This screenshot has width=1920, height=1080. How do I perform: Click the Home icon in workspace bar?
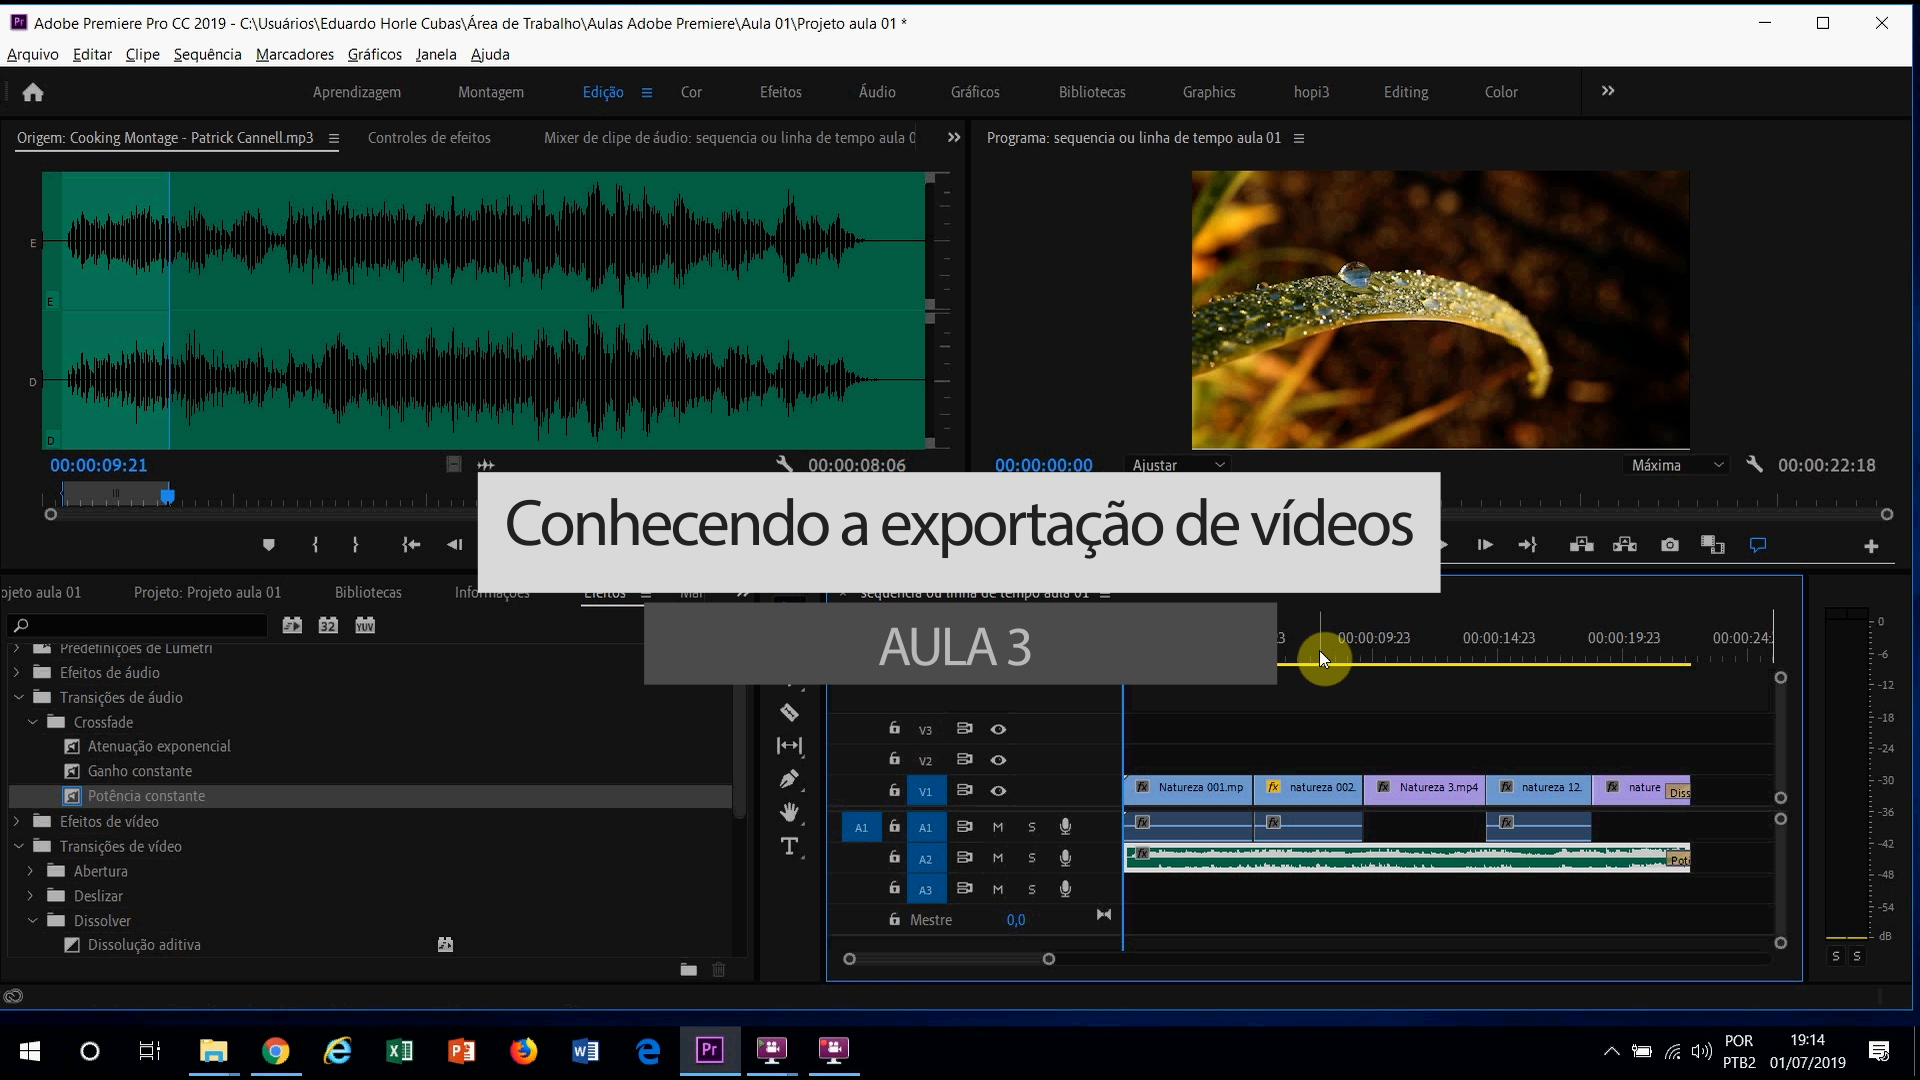33,92
